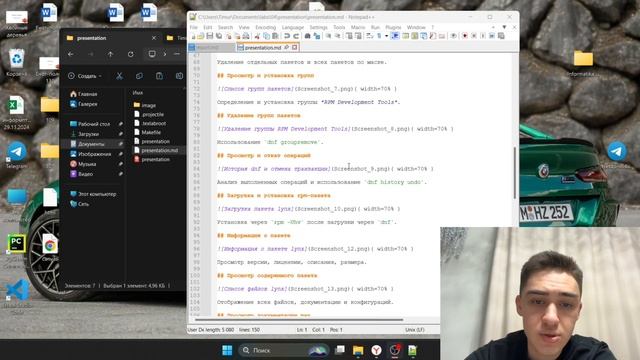Expand the Создать dropdown in Explorer

(x=100, y=76)
